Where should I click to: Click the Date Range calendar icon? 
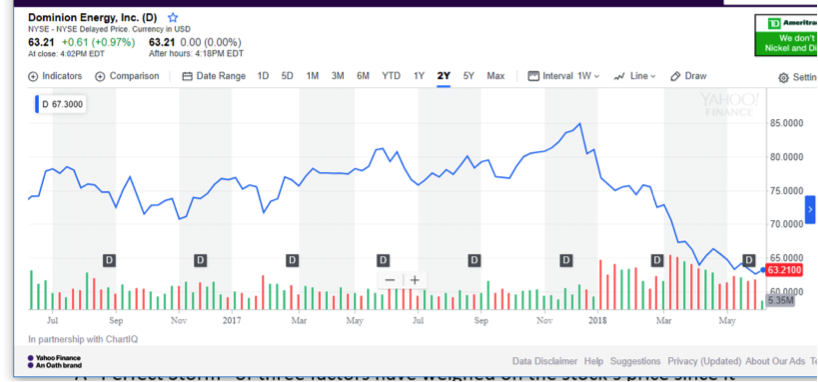[187, 76]
